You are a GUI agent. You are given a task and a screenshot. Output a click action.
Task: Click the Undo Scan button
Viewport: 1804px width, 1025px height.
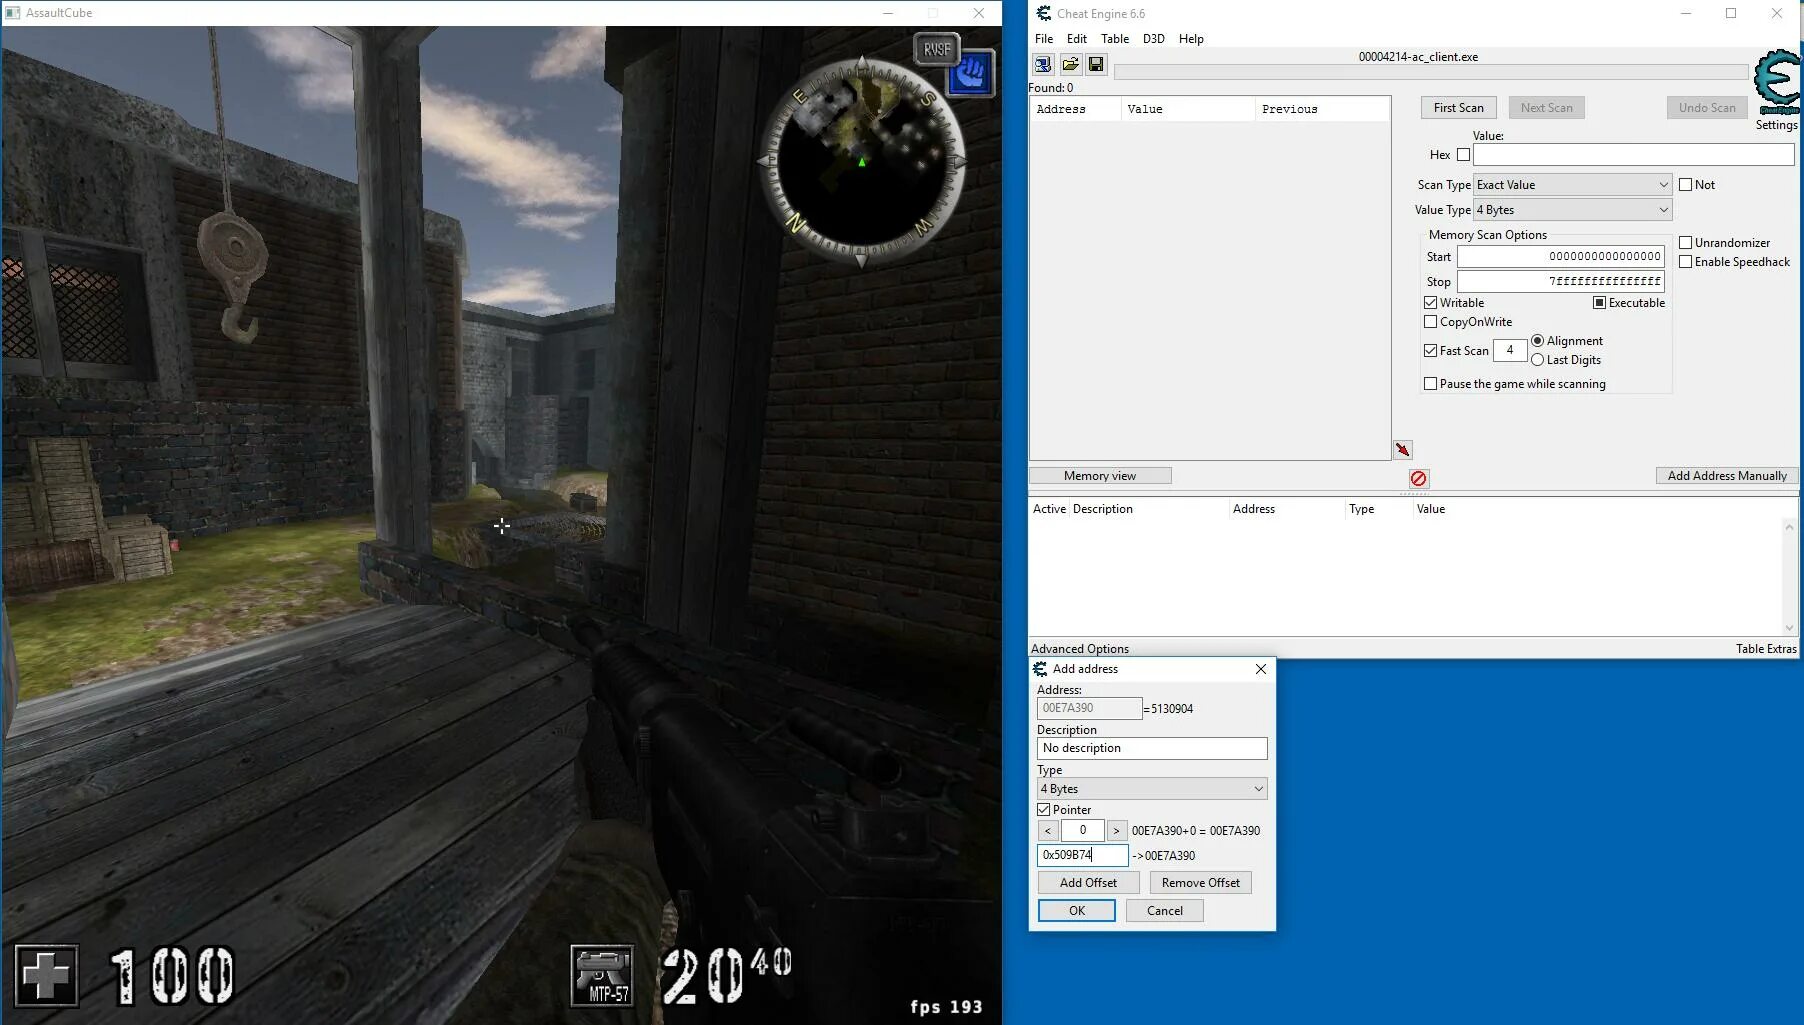(x=1707, y=108)
